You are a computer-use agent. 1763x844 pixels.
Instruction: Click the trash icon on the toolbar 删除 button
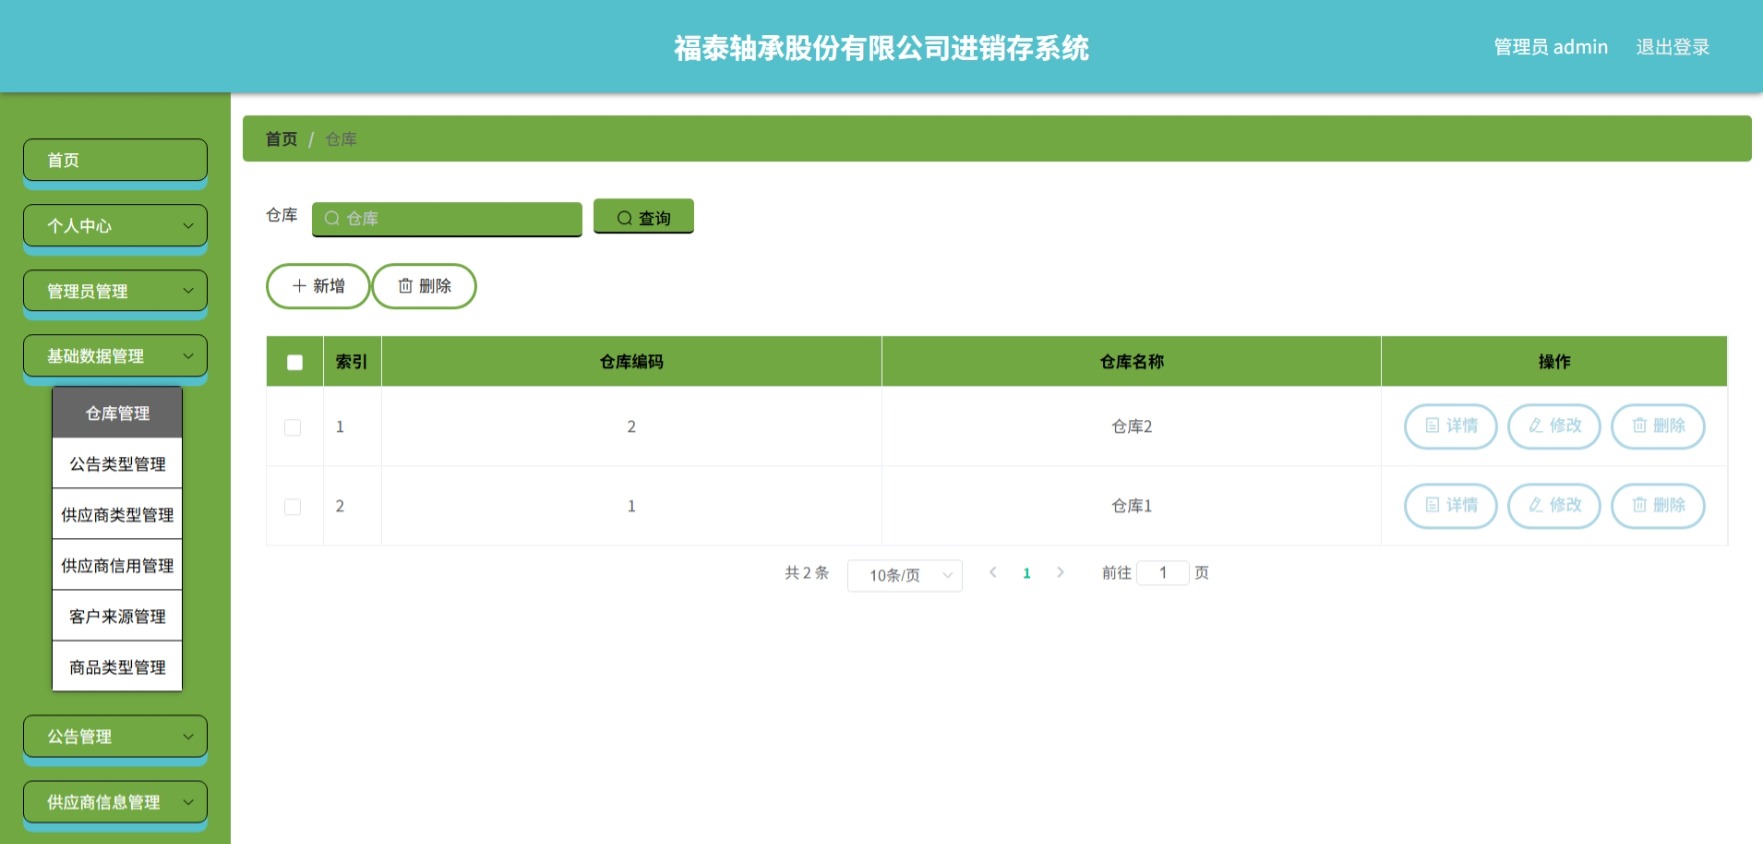pos(405,286)
